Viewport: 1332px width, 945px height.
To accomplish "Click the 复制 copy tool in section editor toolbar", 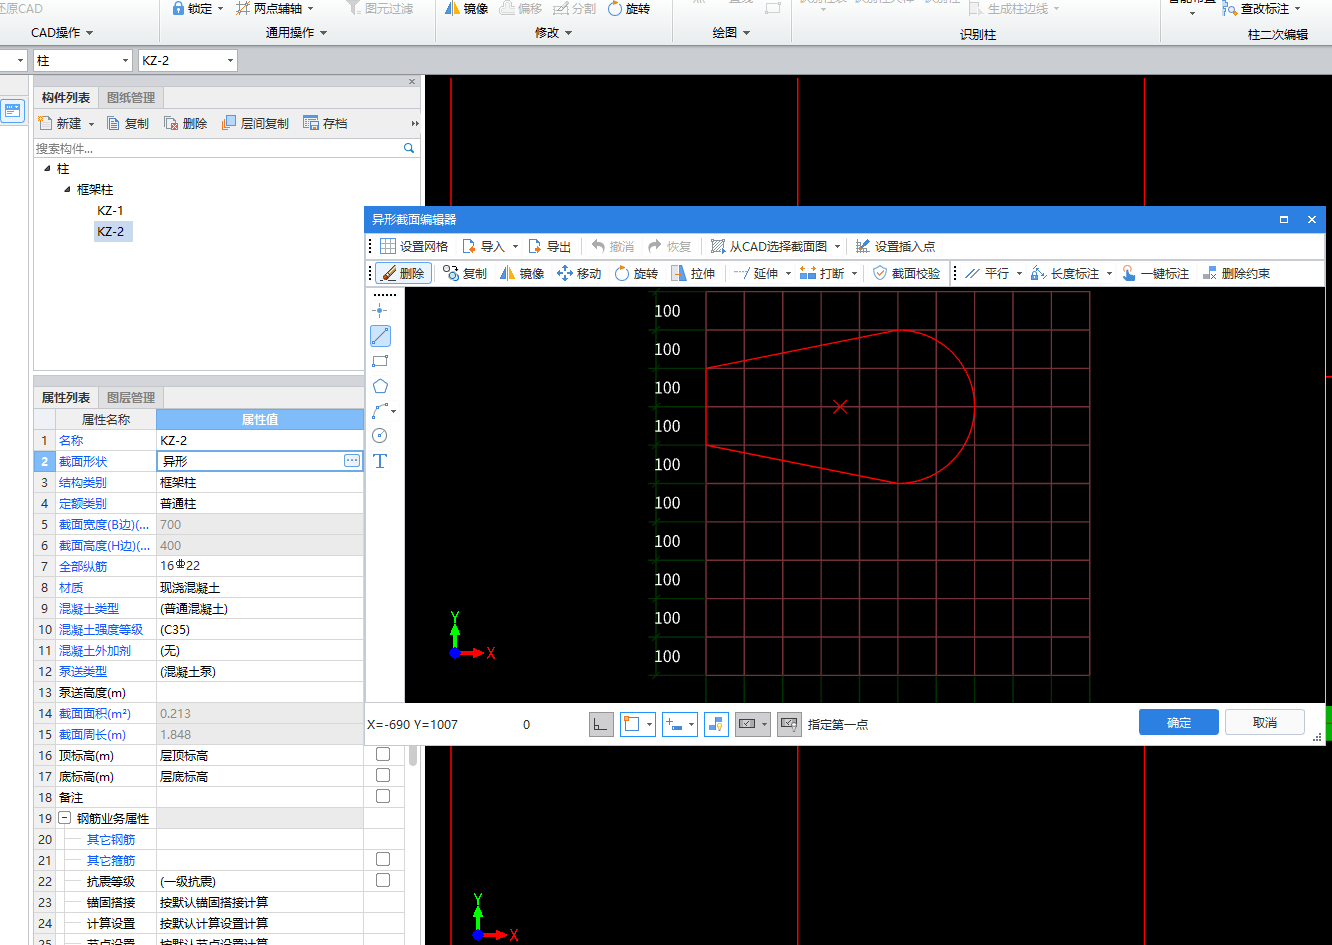I will click(465, 273).
